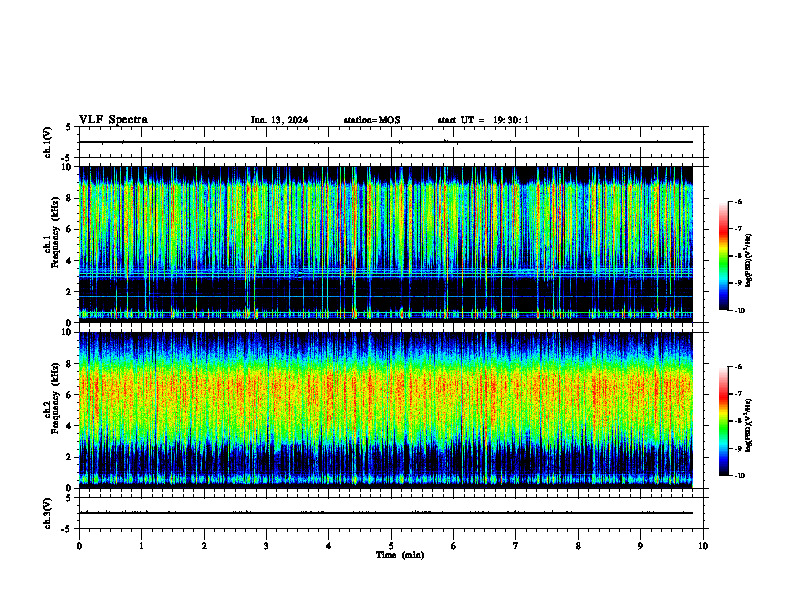Click the color scale bar beside ch.2 spectrogram
Screen dimensions: 792x612
(724, 421)
